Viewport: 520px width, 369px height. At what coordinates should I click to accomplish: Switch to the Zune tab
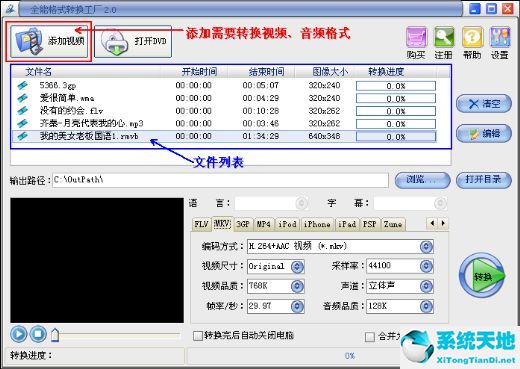point(393,224)
